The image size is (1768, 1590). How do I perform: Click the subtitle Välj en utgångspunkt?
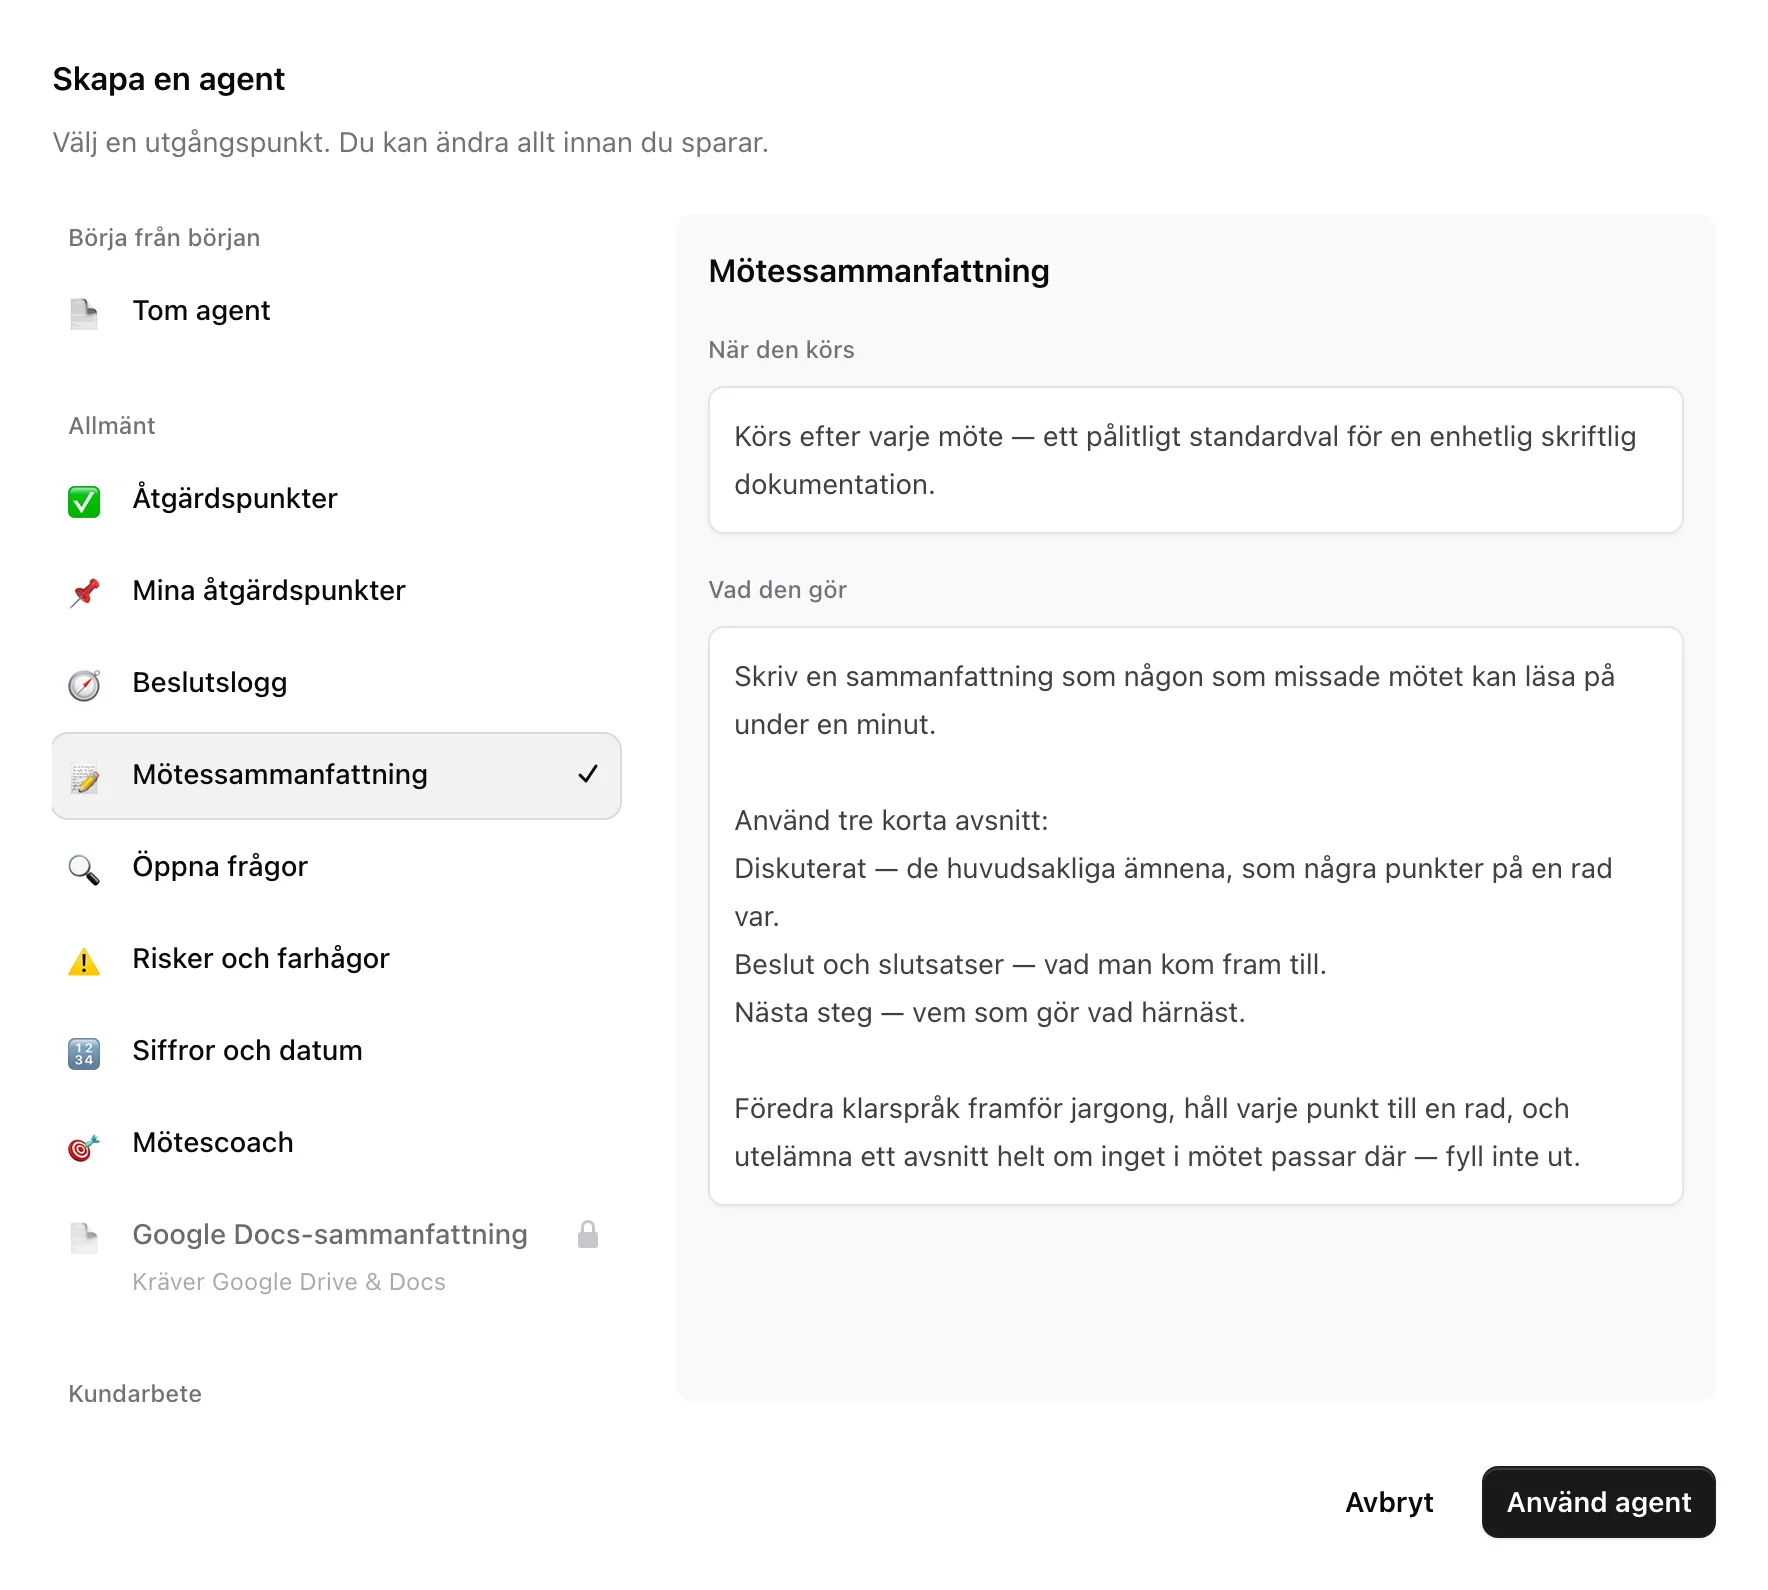coord(410,143)
